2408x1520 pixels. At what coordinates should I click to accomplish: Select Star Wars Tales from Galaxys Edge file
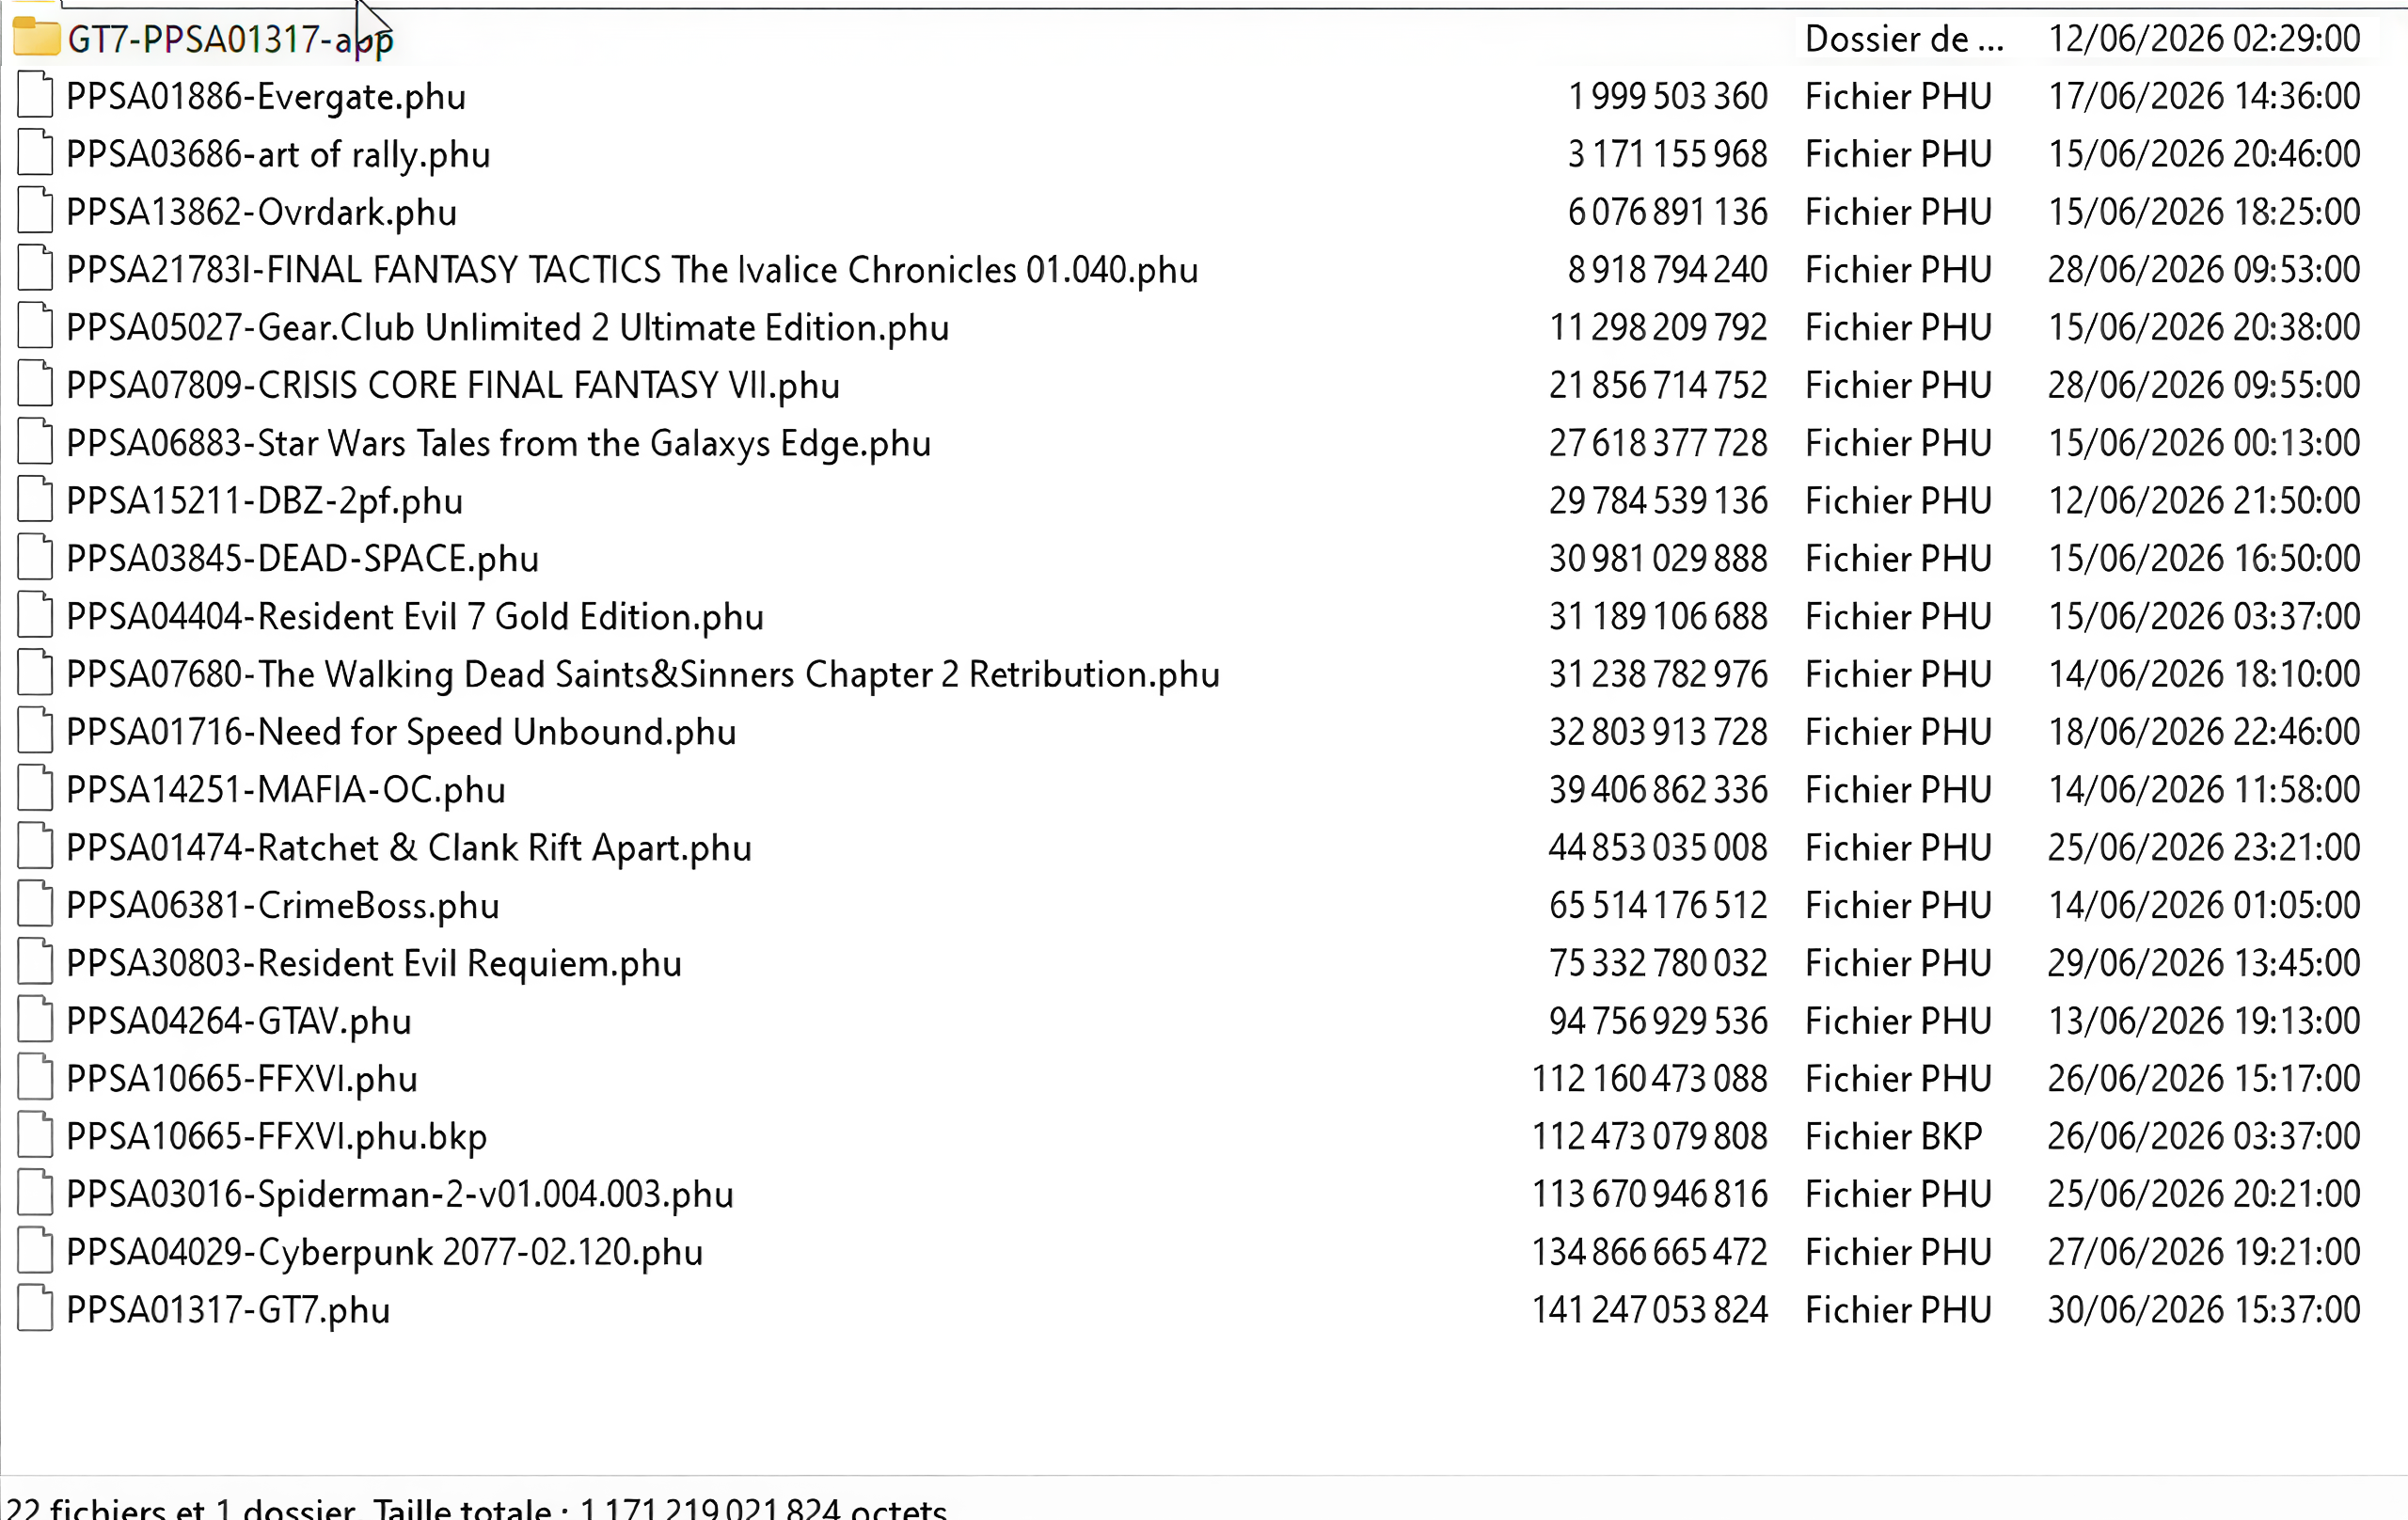[498, 444]
